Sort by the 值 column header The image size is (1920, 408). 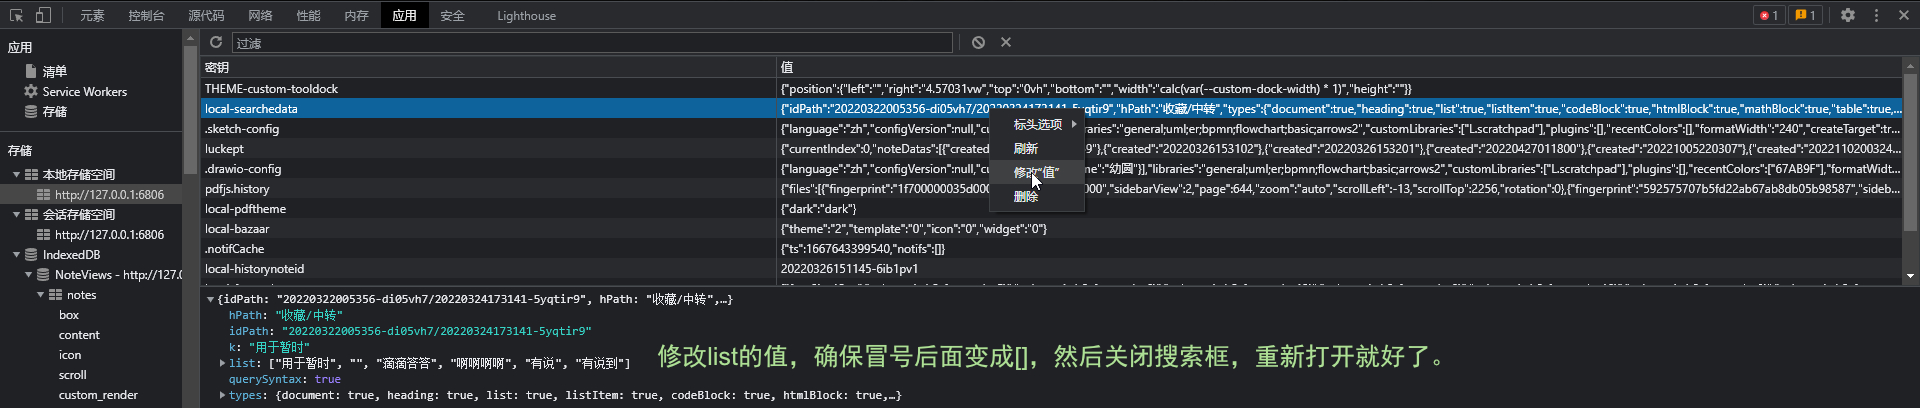tap(1339, 67)
